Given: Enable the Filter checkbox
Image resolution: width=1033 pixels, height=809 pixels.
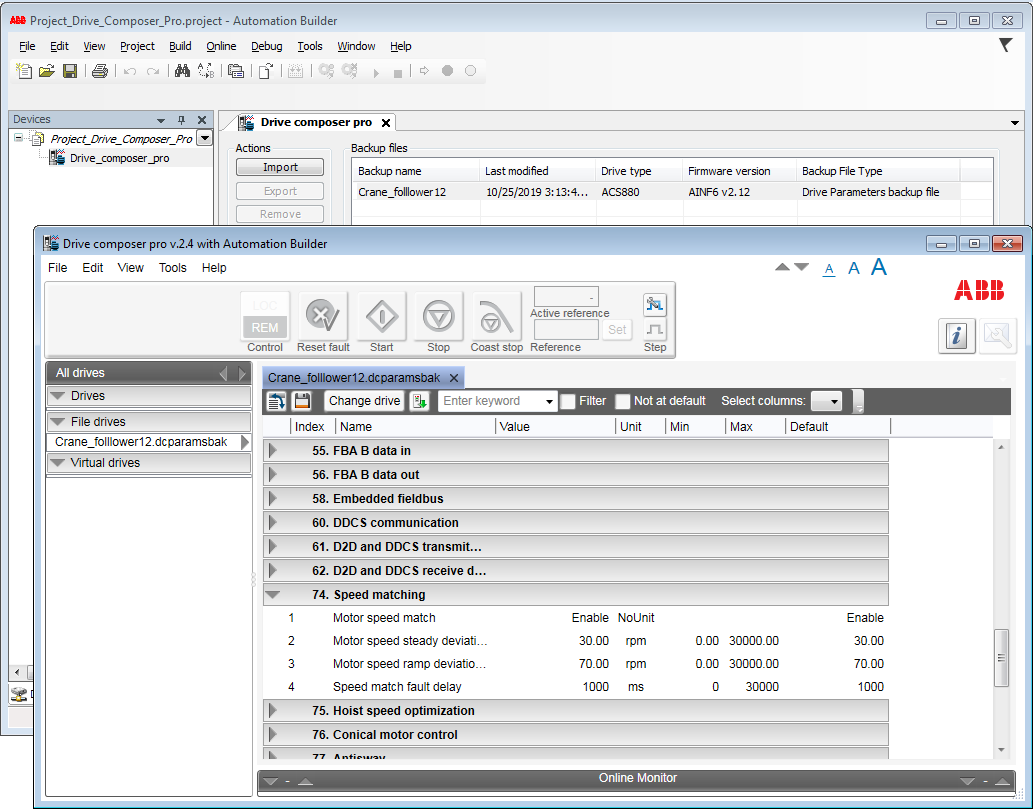Looking at the screenshot, I should pyautogui.click(x=567, y=400).
